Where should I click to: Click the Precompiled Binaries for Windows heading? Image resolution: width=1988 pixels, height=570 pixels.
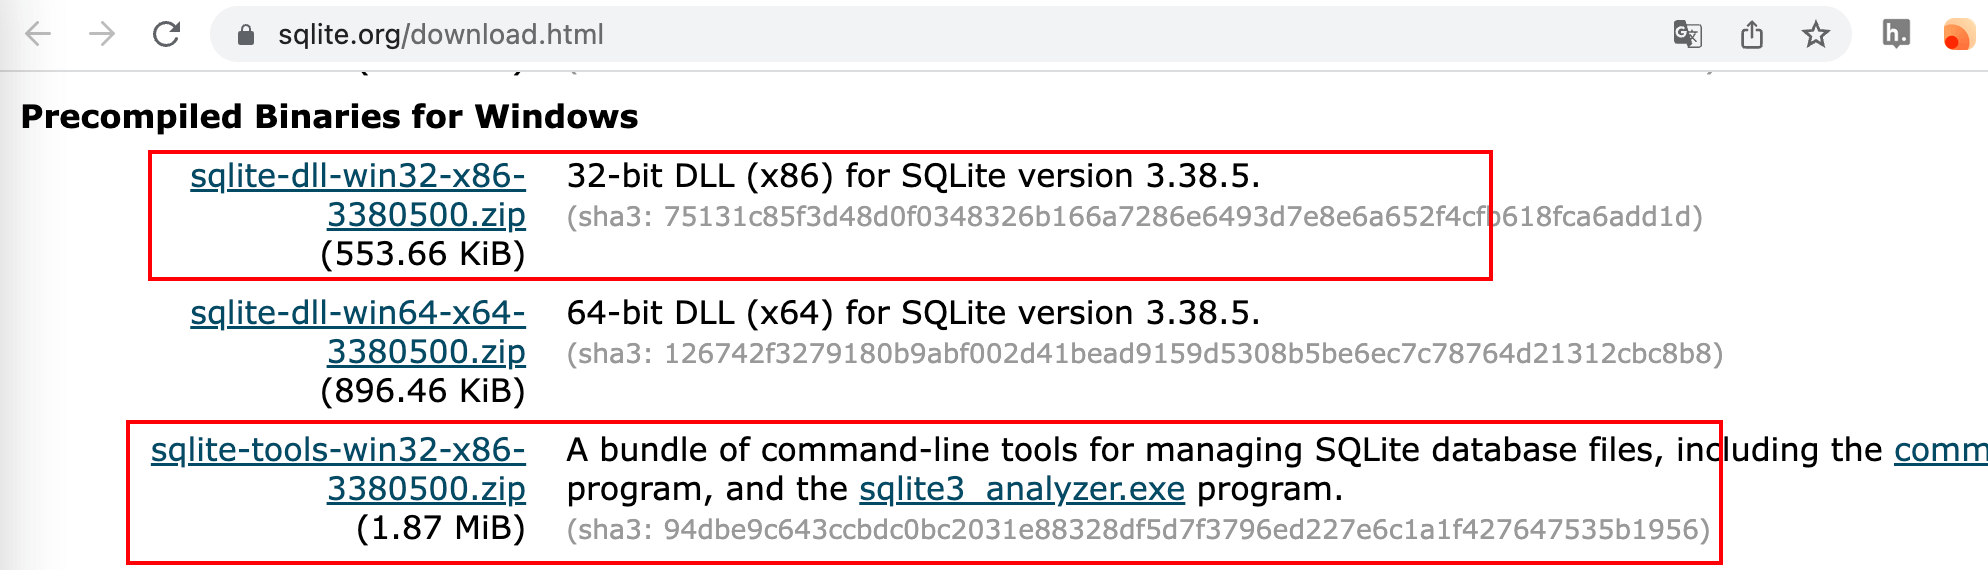[x=329, y=117]
